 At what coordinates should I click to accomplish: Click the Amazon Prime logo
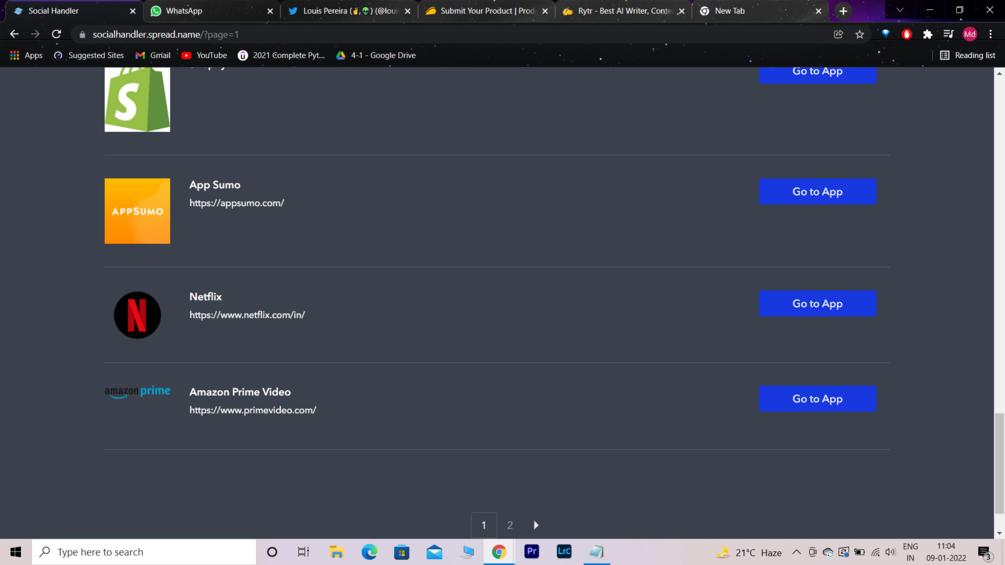(x=137, y=391)
